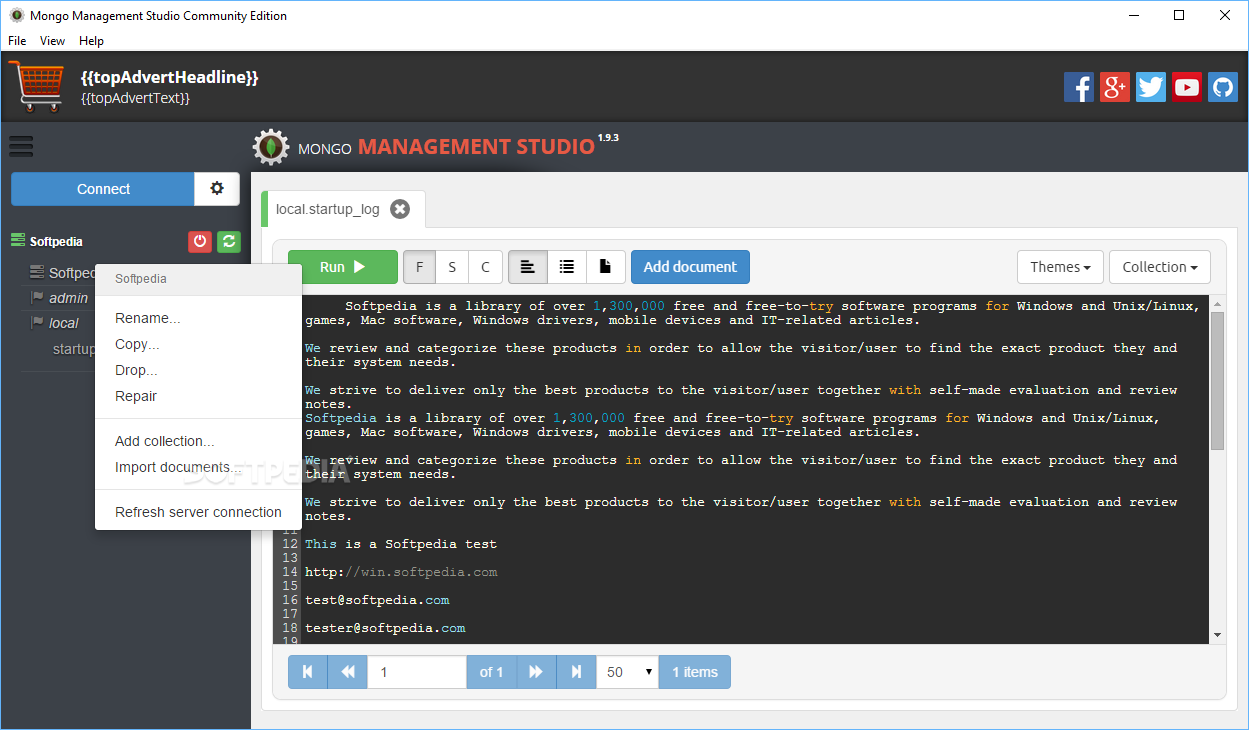Click the {{topAdvertText}} advert subtext
The height and width of the screenshot is (730, 1249).
tap(135, 98)
